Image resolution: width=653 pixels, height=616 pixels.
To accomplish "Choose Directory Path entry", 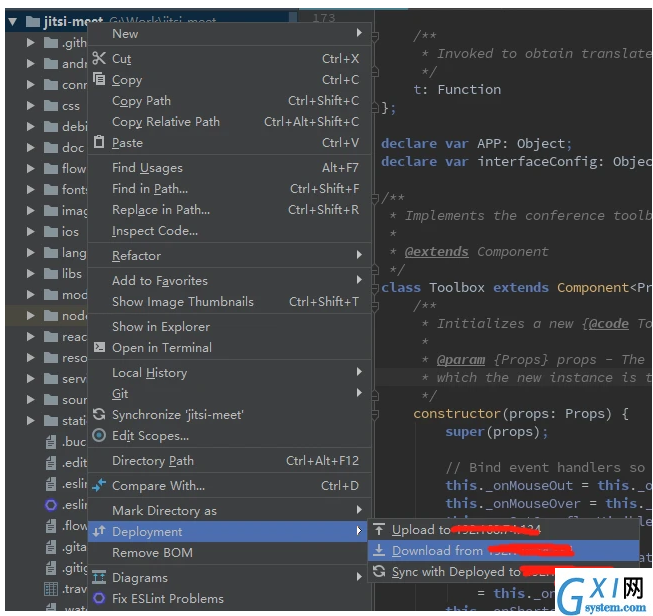I will click(229, 460).
